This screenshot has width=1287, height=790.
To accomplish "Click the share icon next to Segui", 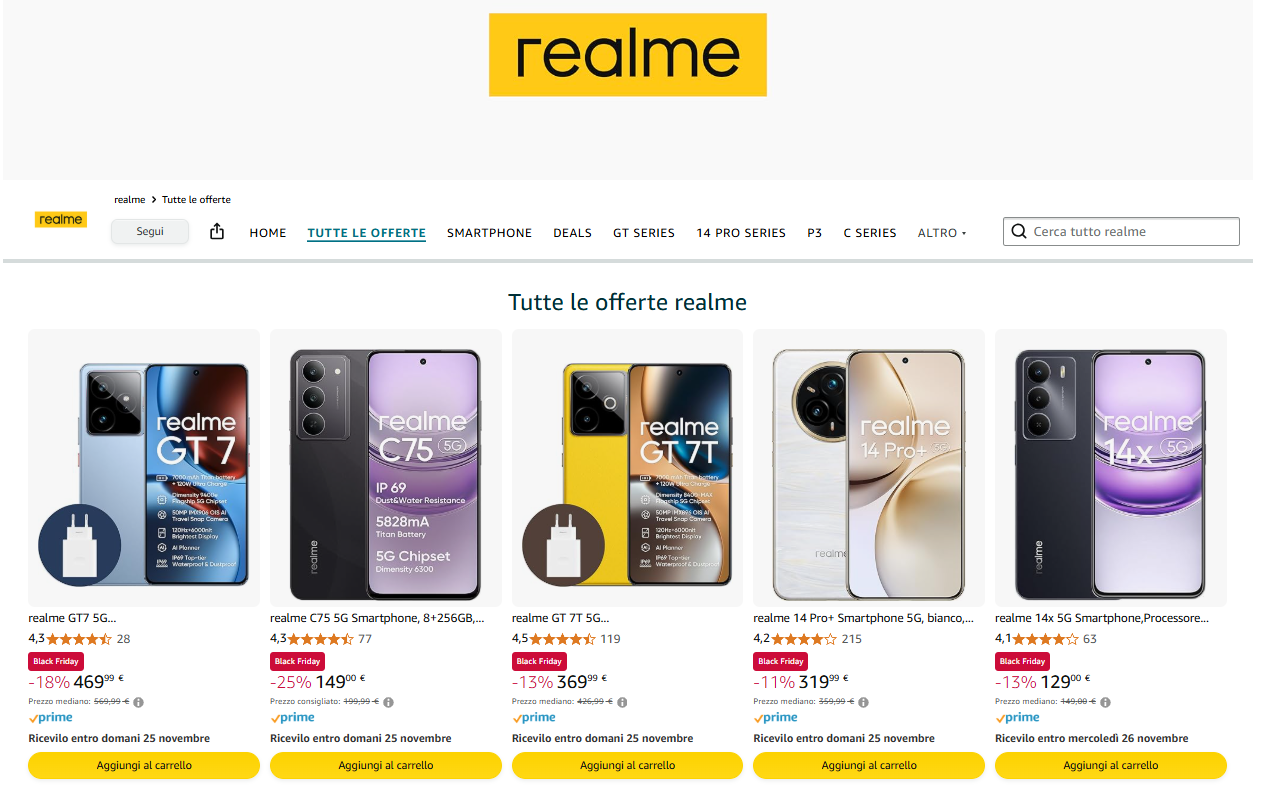I will (217, 231).
